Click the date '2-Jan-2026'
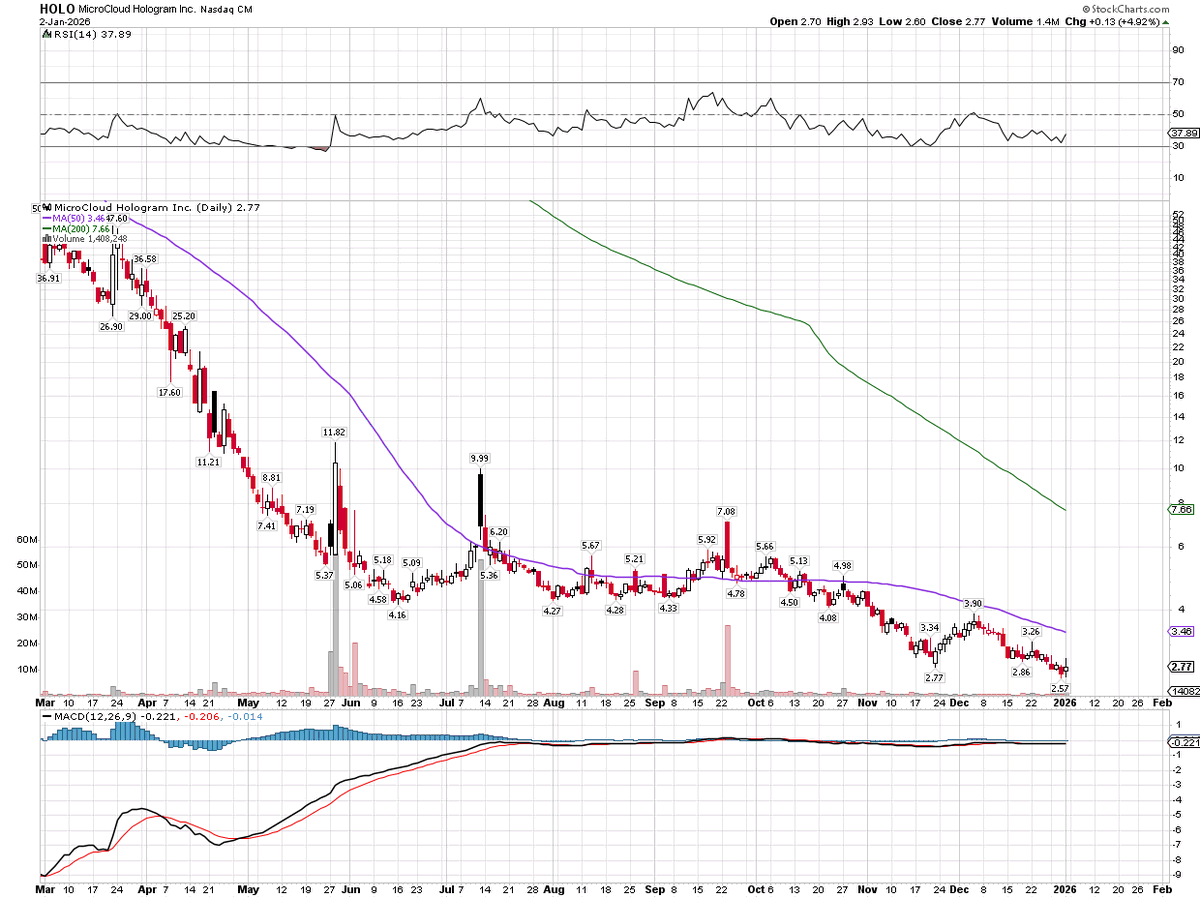 64,20
